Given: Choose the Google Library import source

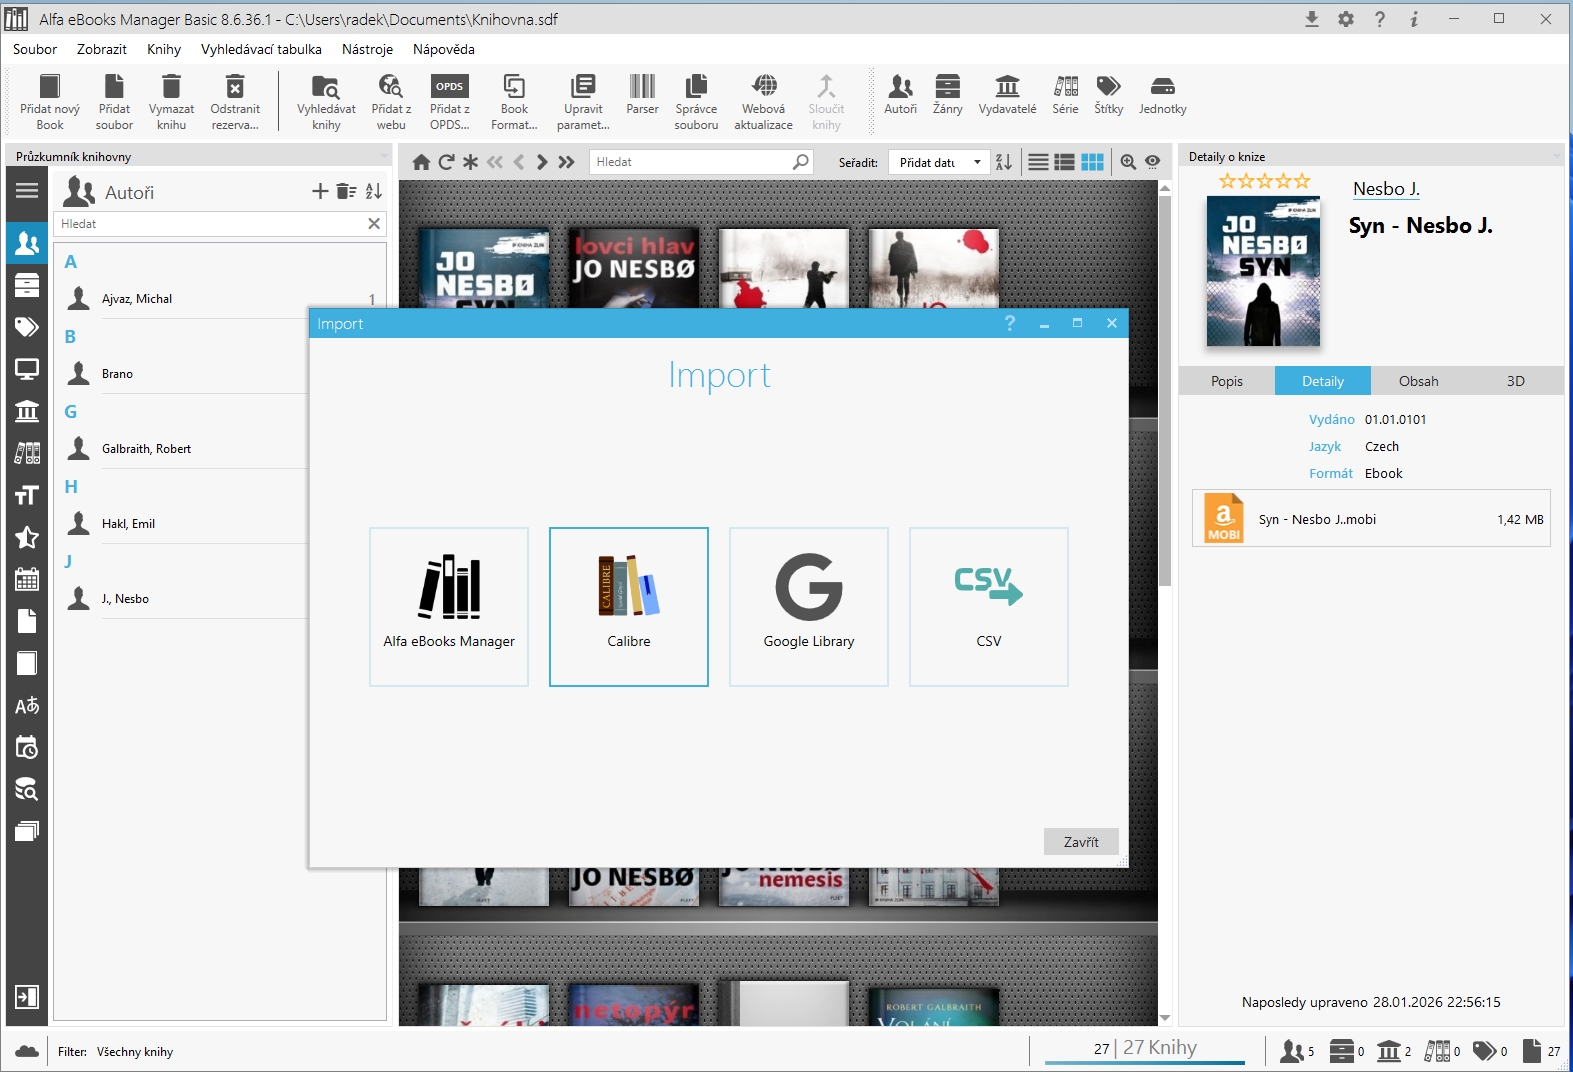Looking at the screenshot, I should 808,606.
